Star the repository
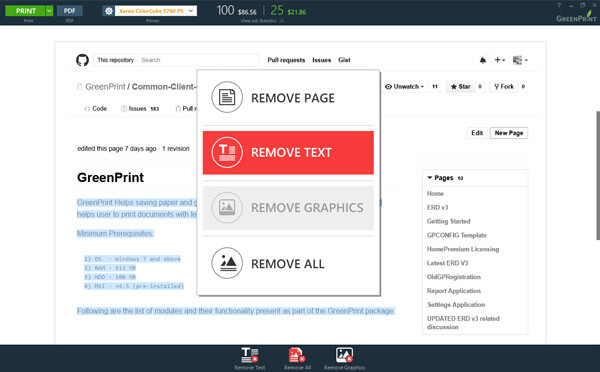The width and height of the screenshot is (600, 372). tap(460, 86)
